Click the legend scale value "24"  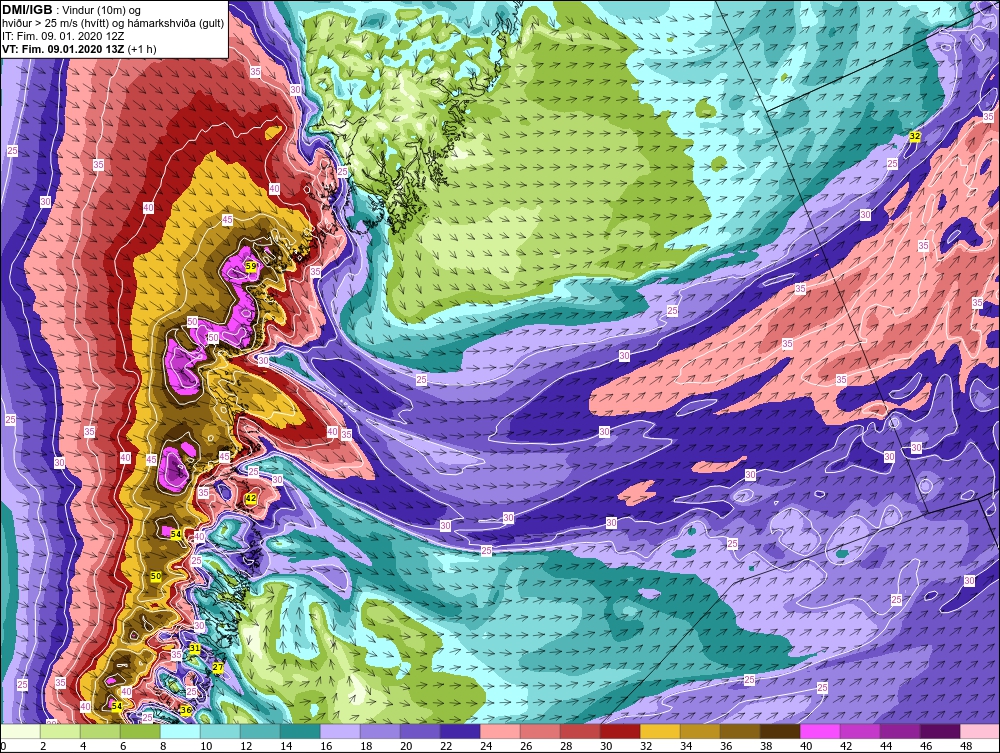click(485, 746)
